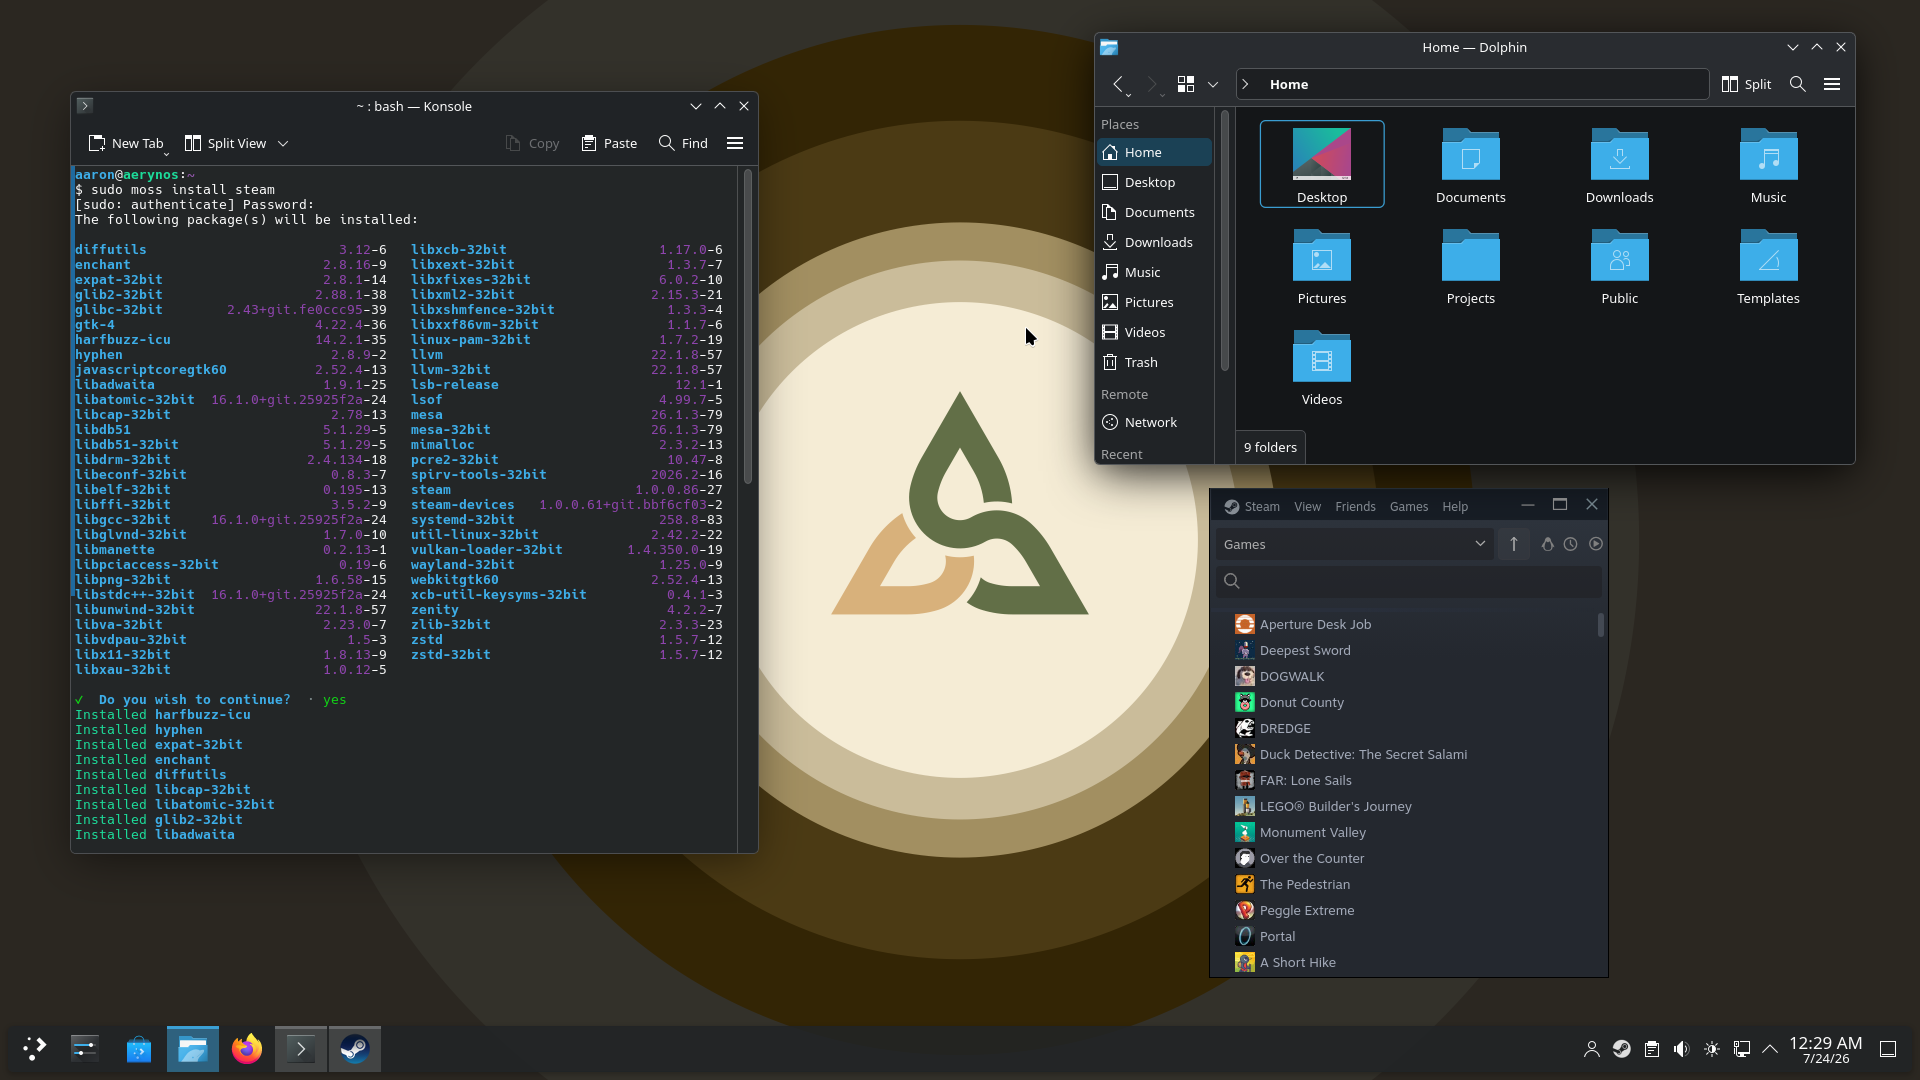Open Trash in Dolphin Places

1154,362
